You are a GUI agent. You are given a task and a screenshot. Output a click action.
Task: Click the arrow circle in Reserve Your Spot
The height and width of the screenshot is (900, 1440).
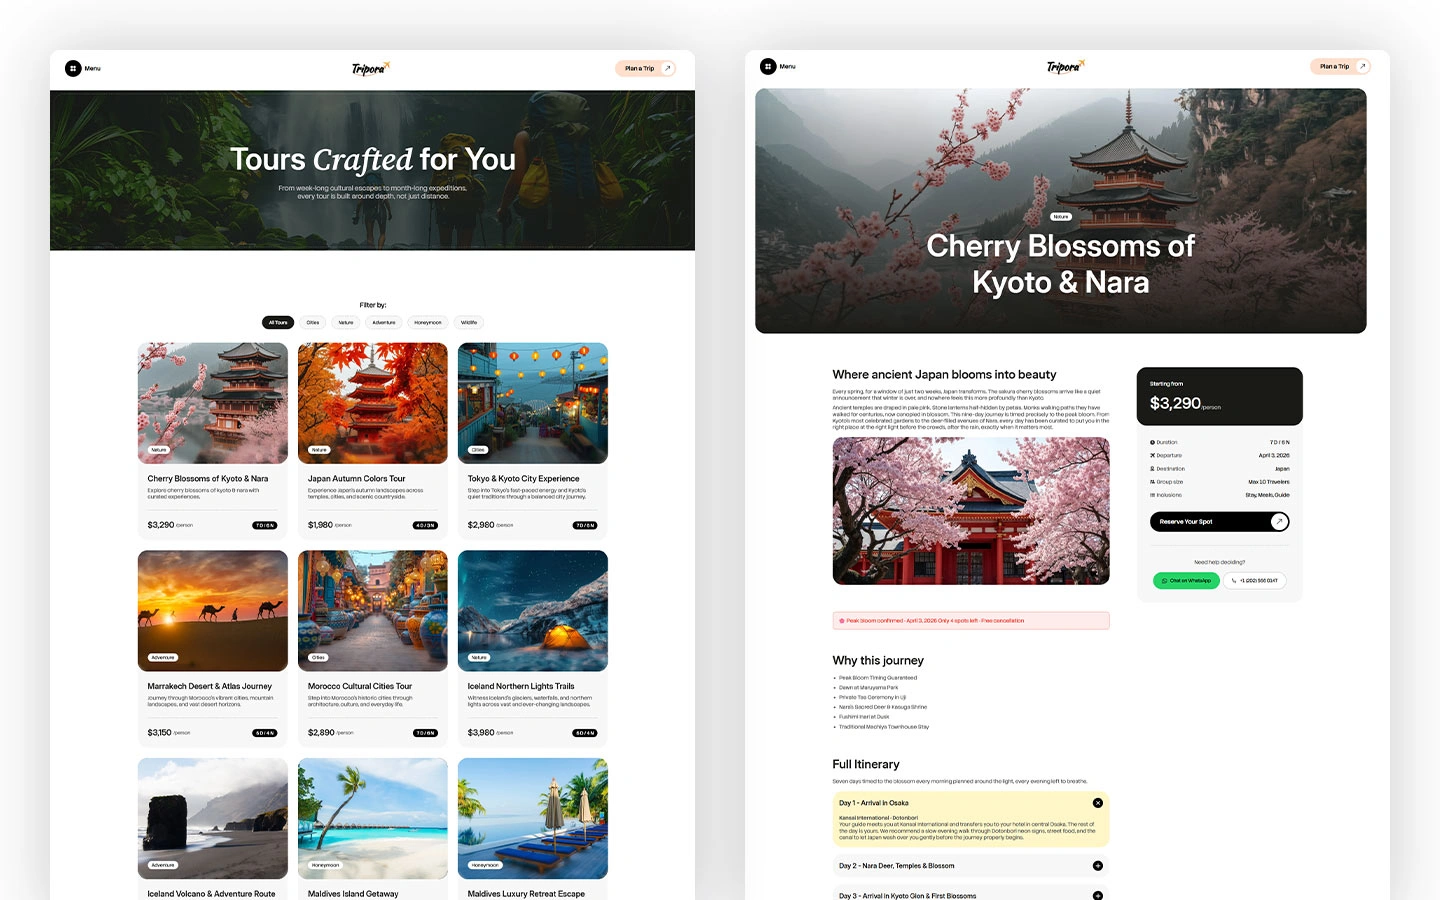[x=1278, y=521]
